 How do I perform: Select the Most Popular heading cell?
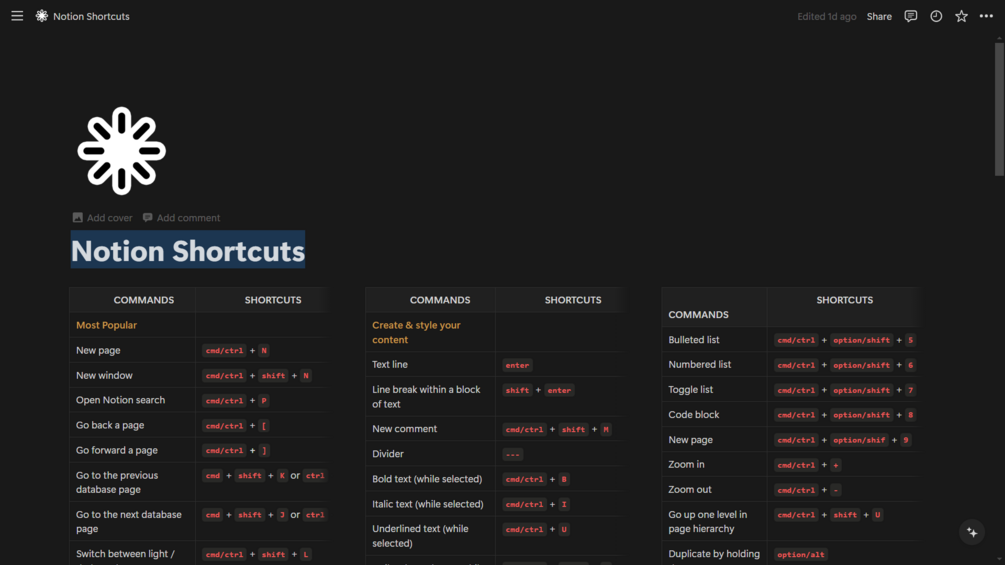132,325
